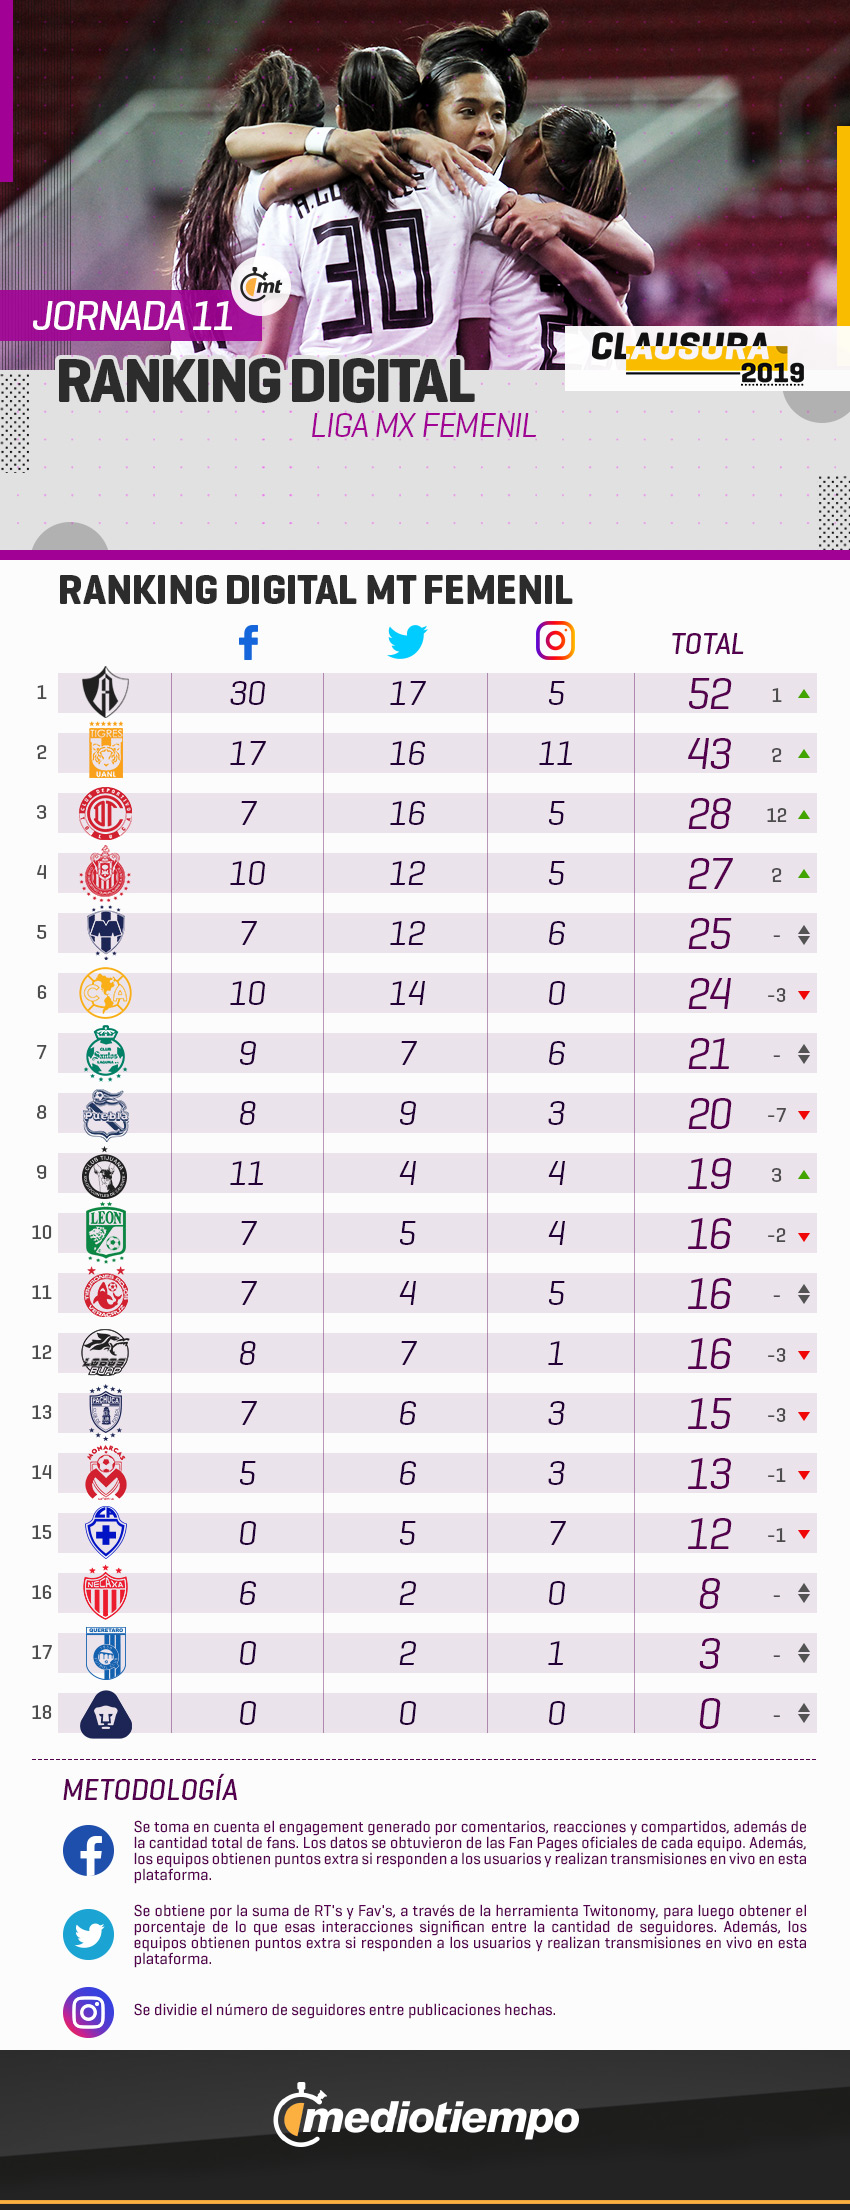Click the JORNADA 11 purple banner
This screenshot has height=2210, width=850.
131,316
